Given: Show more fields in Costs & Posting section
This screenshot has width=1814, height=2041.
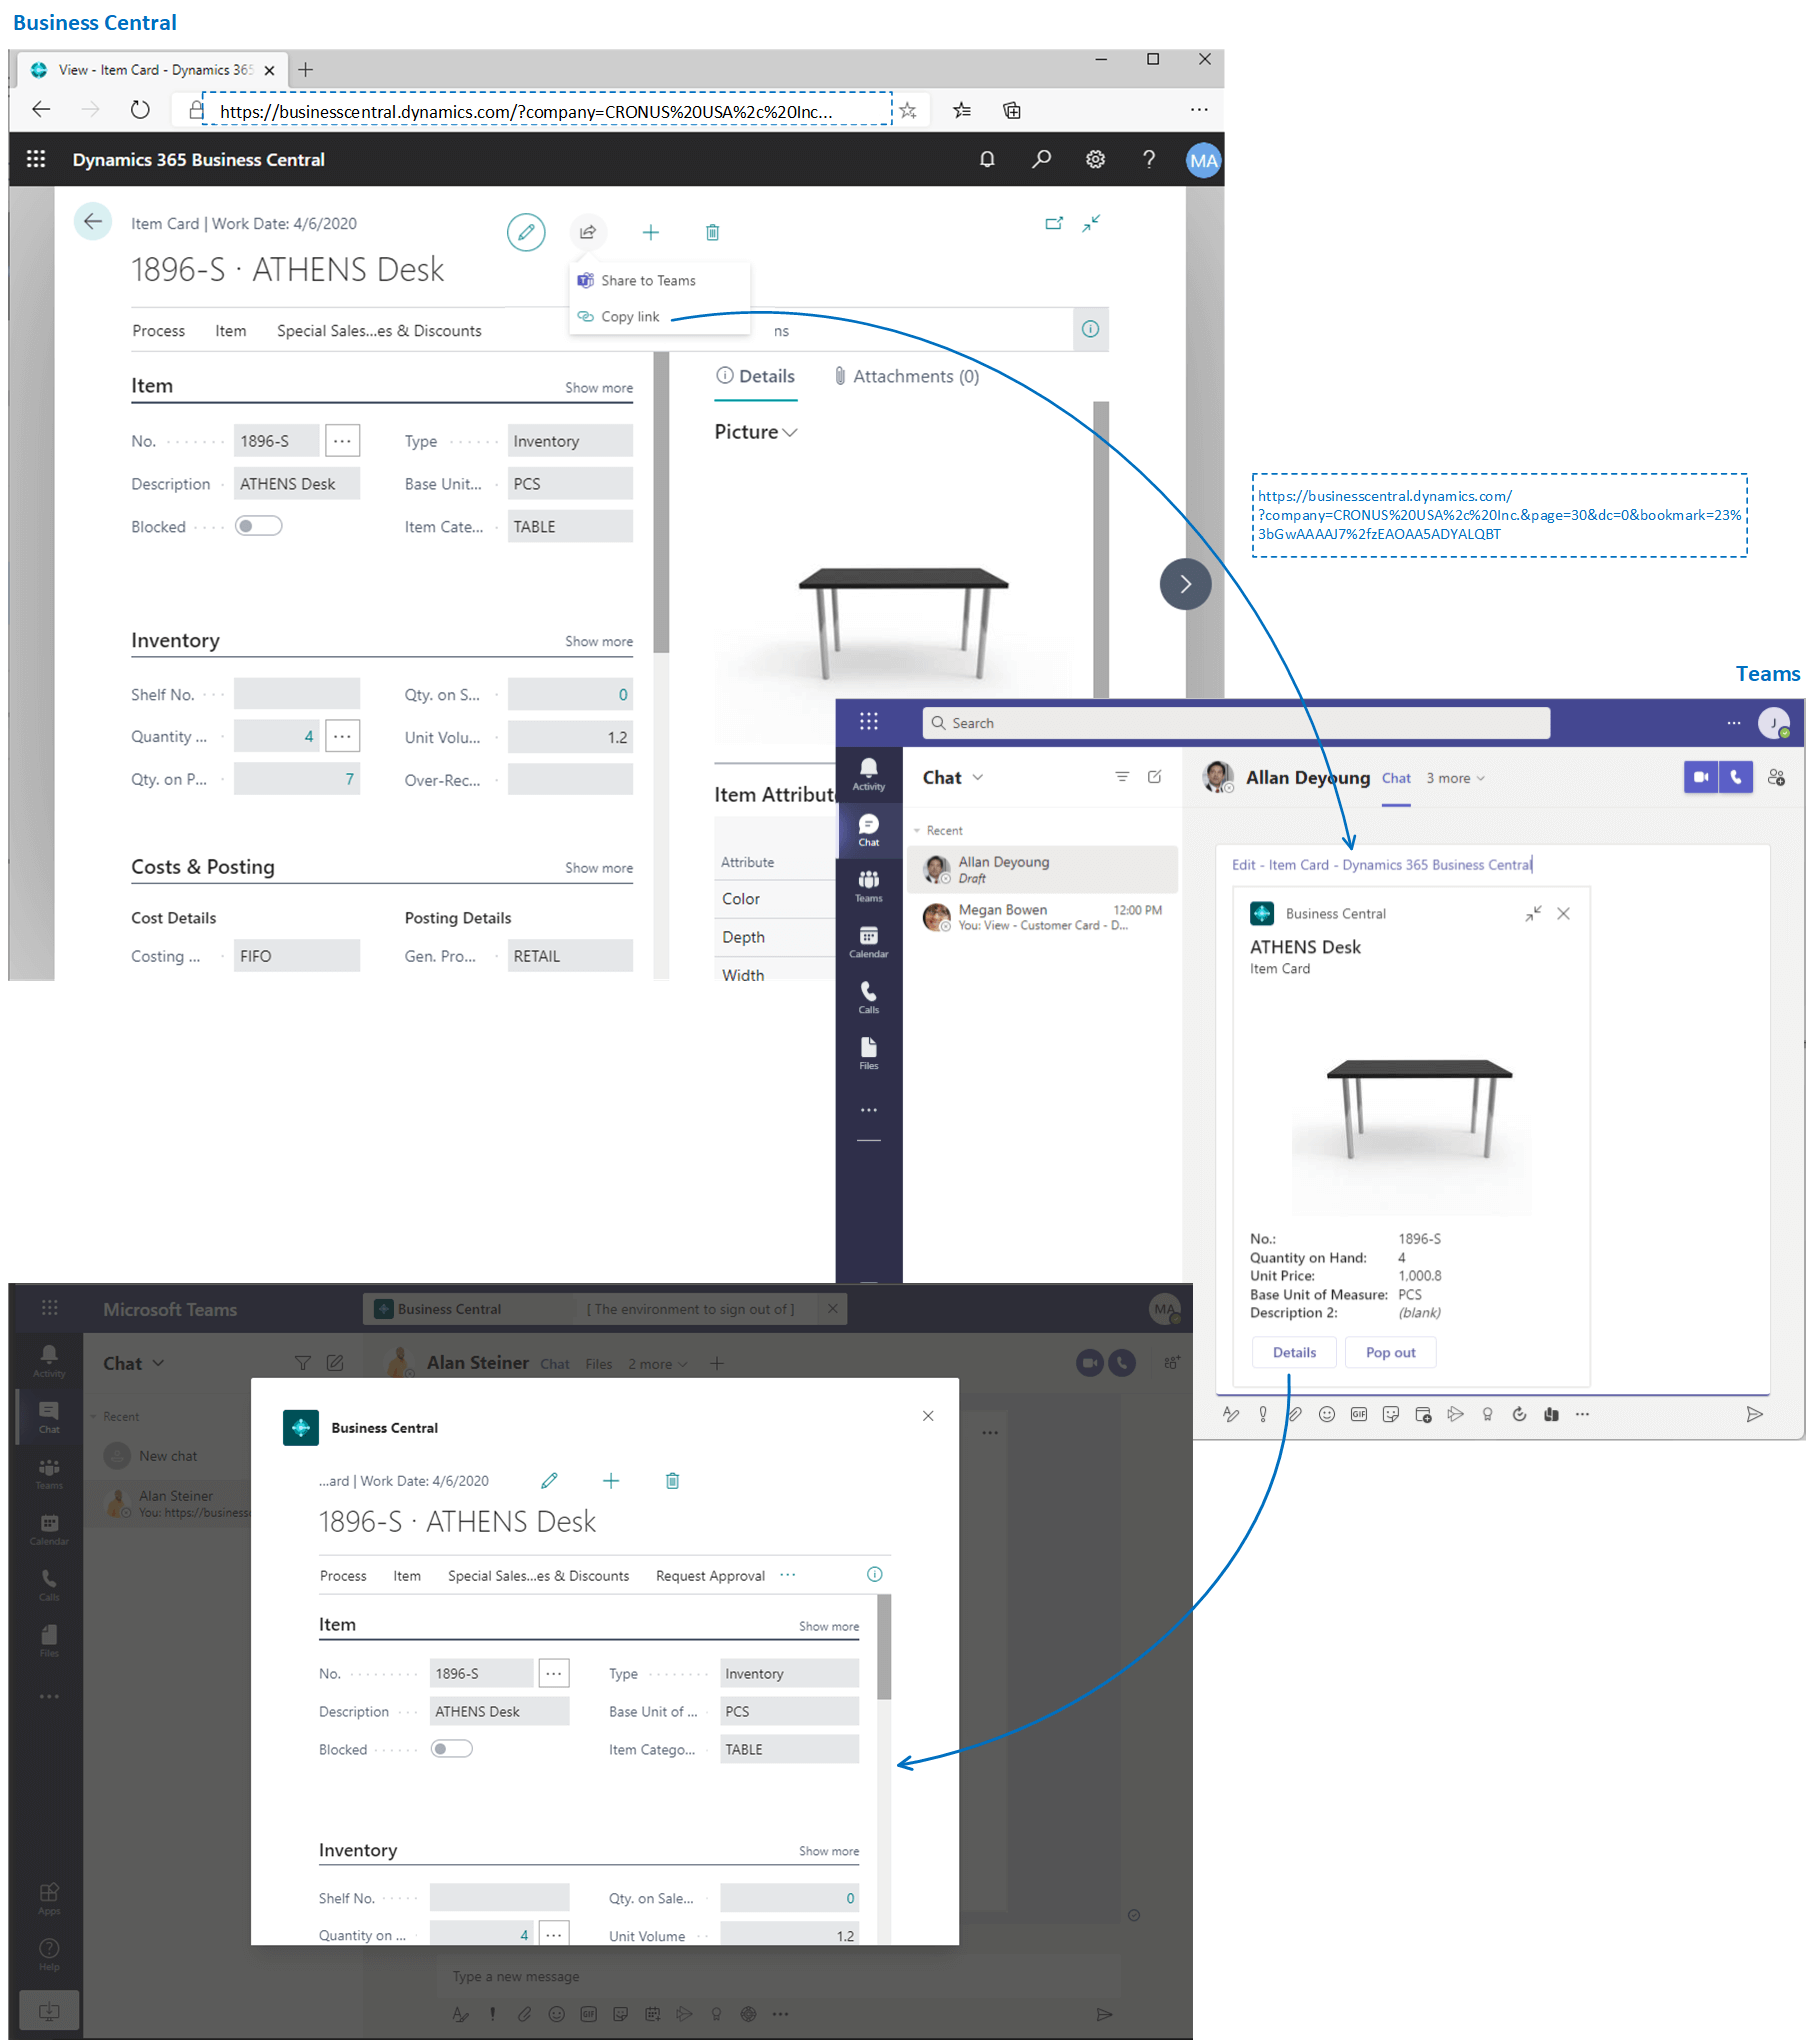Looking at the screenshot, I should pyautogui.click(x=598, y=868).
